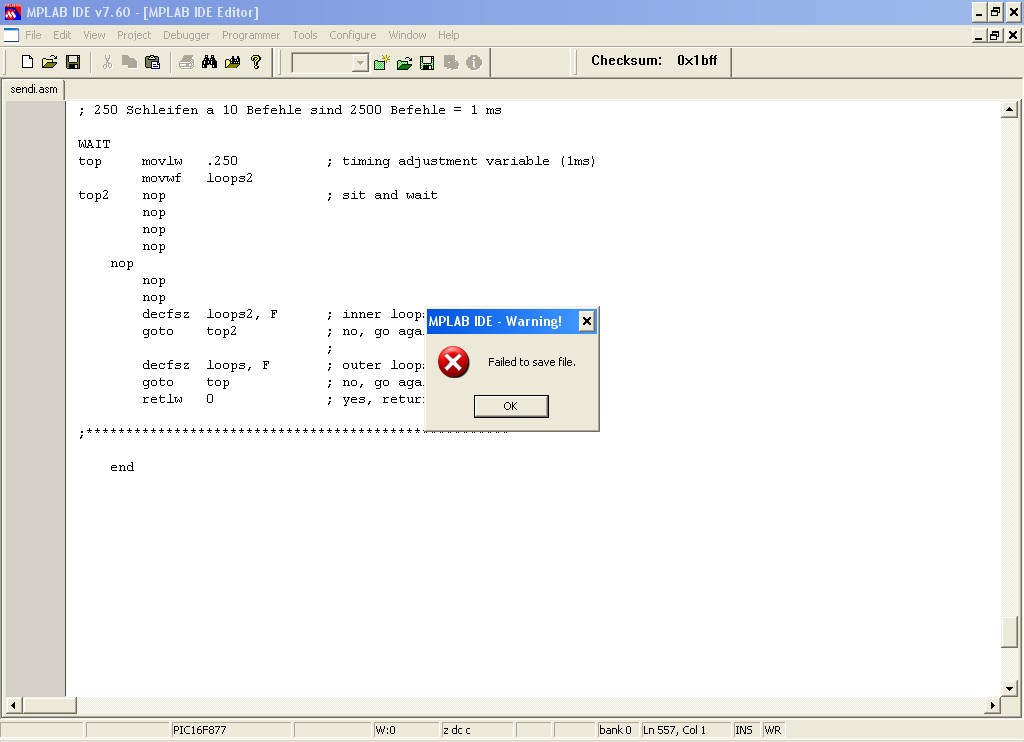Click the 'timing adjustment variable' comment

click(461, 161)
